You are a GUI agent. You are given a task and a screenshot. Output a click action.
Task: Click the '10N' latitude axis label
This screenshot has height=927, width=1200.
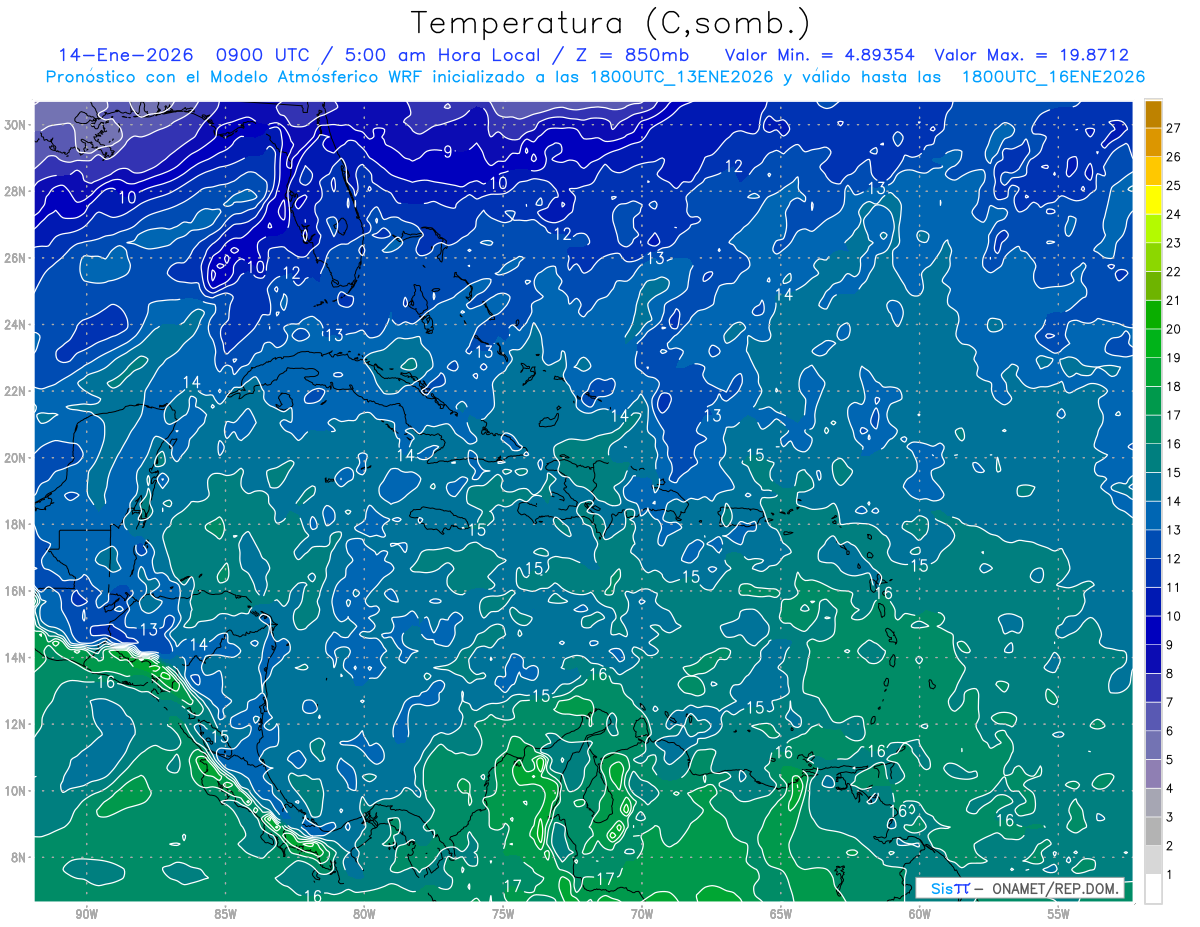click(x=17, y=791)
